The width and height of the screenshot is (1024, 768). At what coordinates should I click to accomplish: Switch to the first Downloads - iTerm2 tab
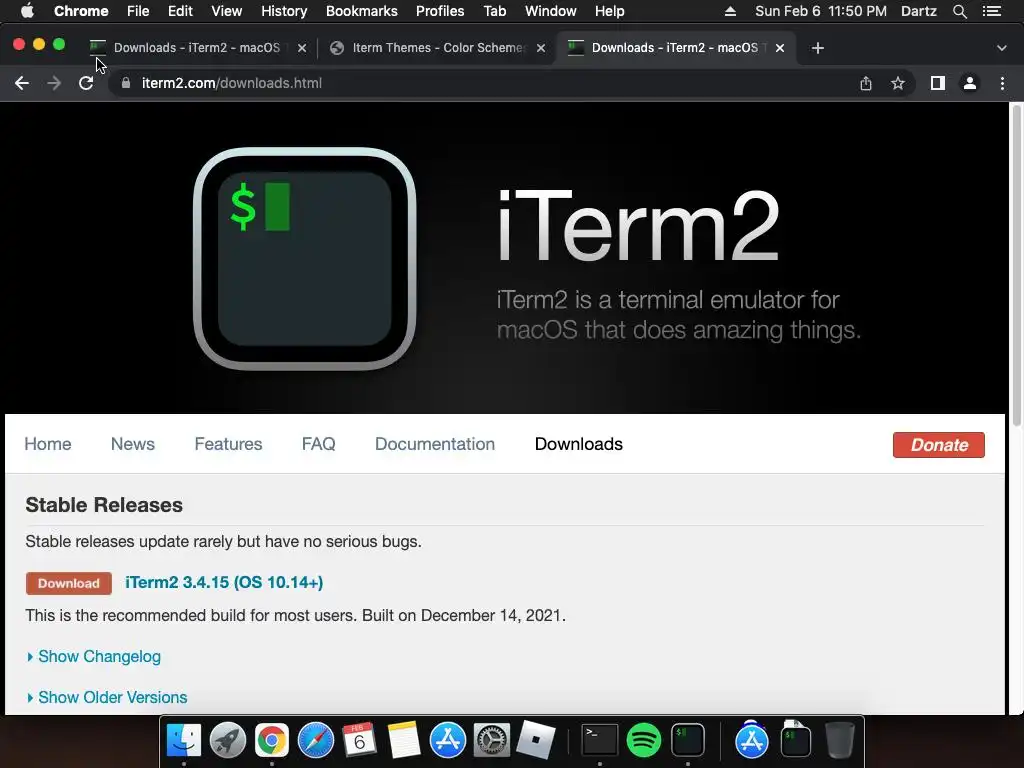tap(197, 48)
